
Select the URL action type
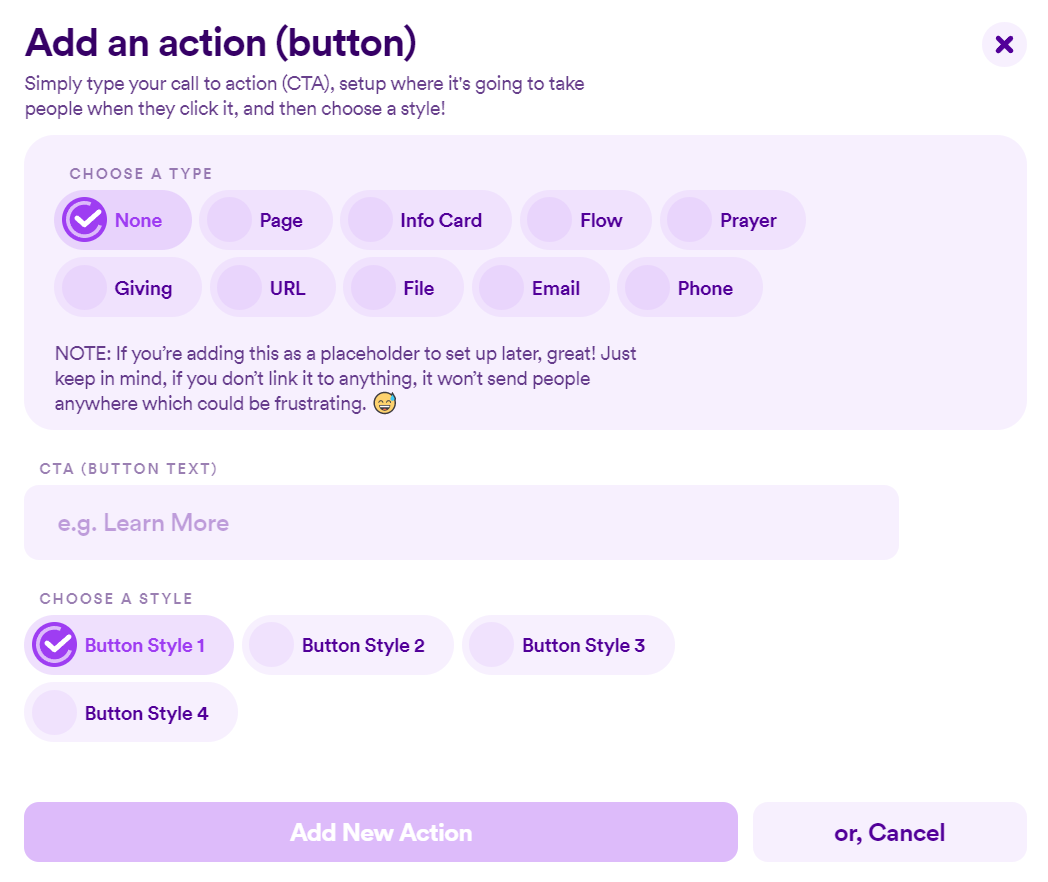(272, 287)
